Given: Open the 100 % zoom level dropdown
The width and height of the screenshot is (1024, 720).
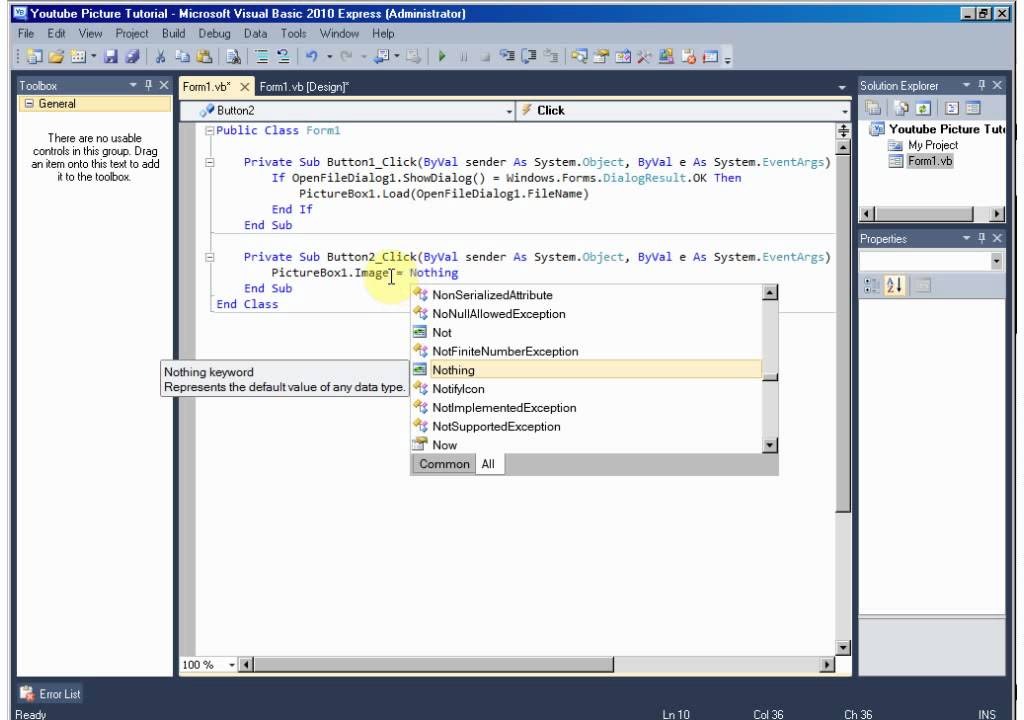Looking at the screenshot, I should 232,665.
